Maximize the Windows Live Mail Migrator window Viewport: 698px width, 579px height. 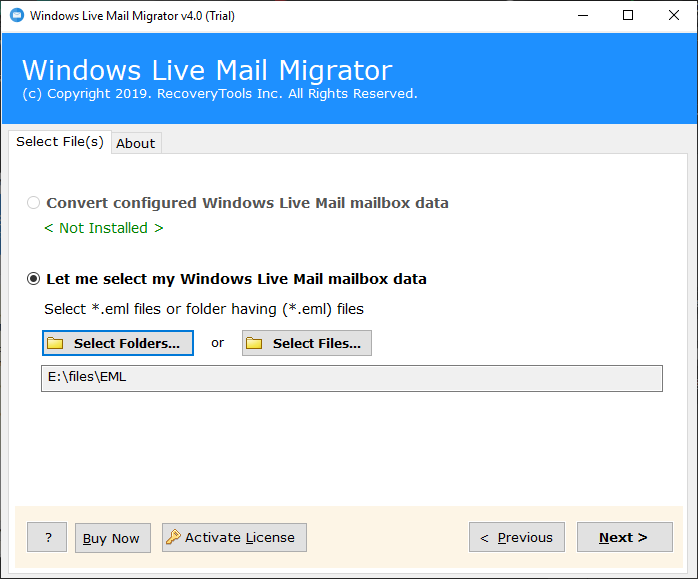[x=628, y=16]
